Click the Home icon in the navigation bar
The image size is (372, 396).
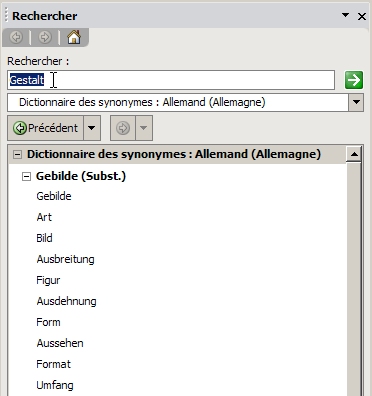(74, 37)
